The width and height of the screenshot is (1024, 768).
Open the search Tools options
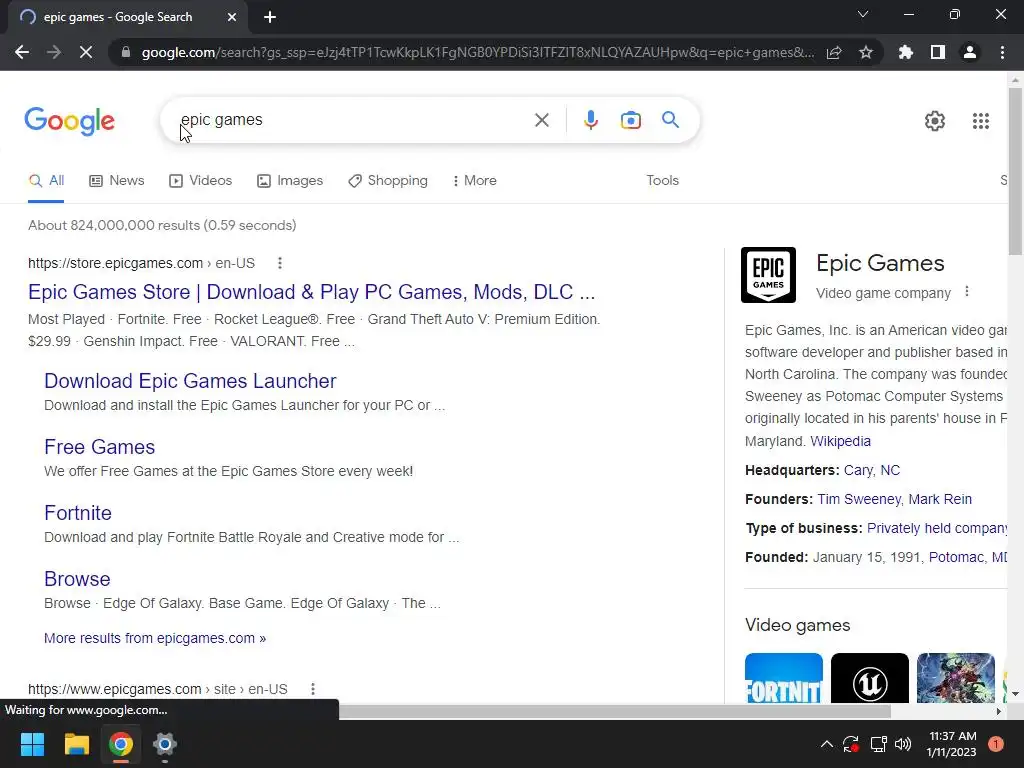662,180
